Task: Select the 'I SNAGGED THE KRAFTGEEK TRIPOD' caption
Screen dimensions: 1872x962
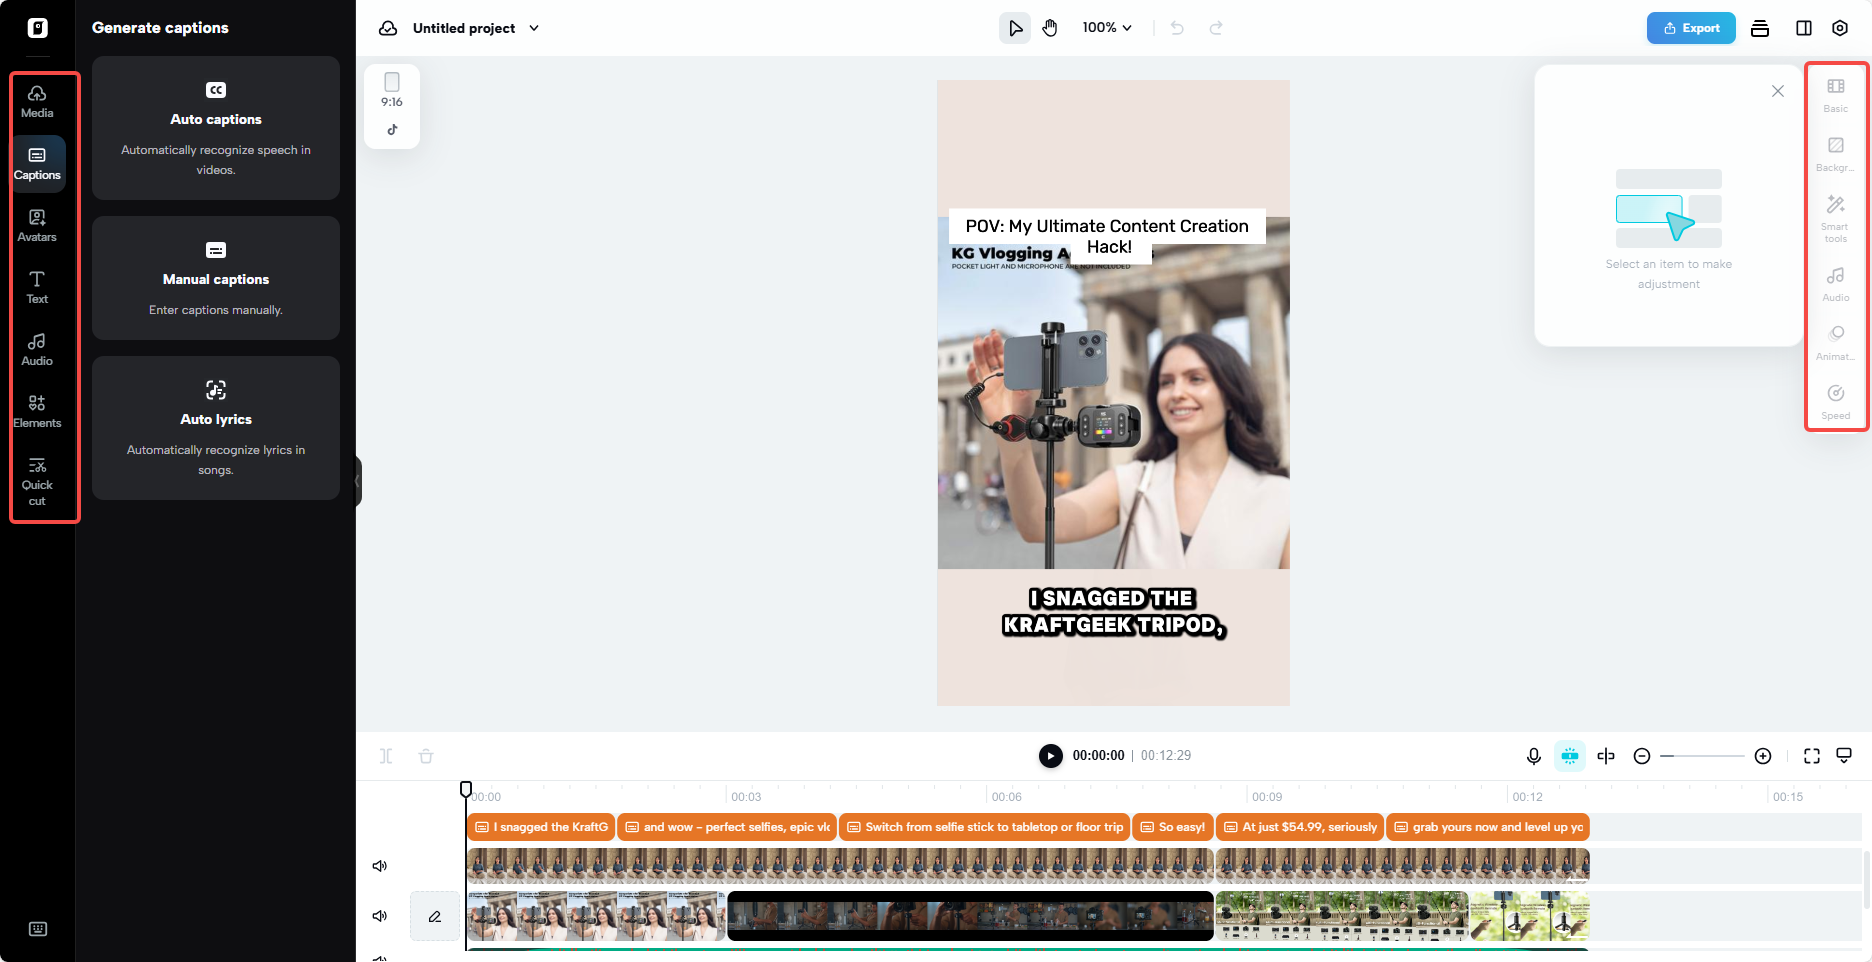Action: (1114, 612)
